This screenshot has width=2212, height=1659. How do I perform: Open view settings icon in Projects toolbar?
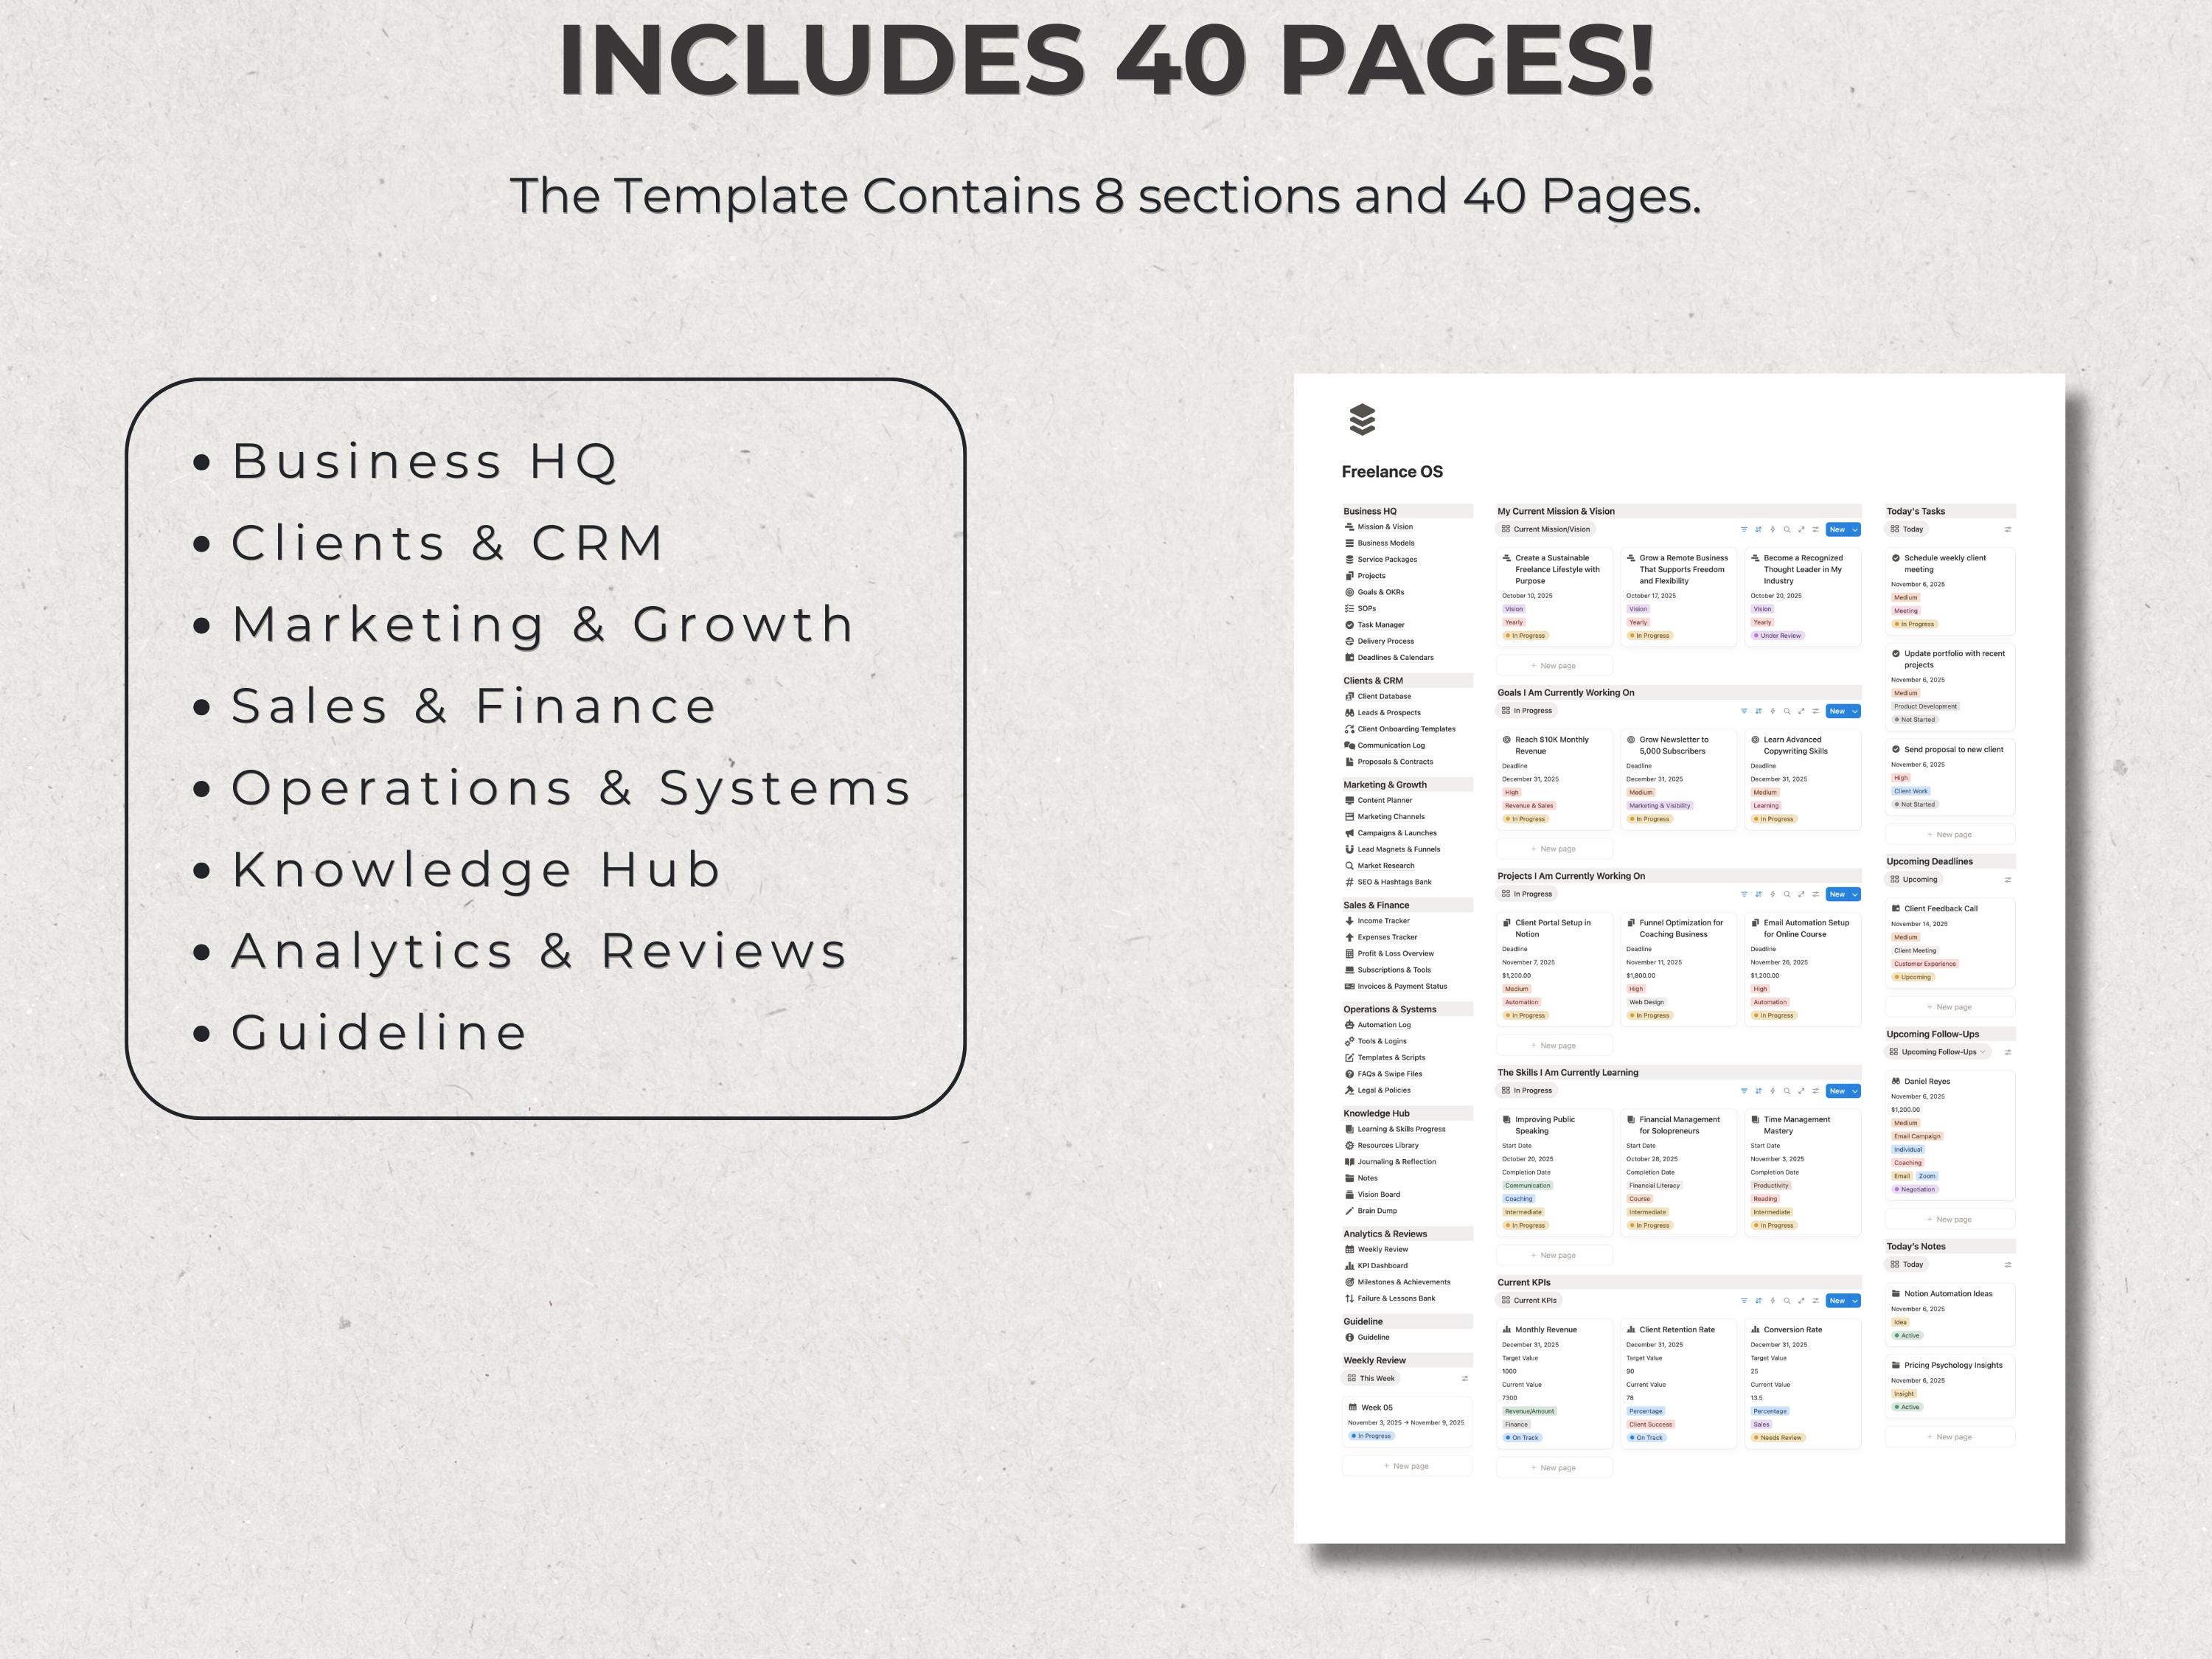click(x=1815, y=894)
